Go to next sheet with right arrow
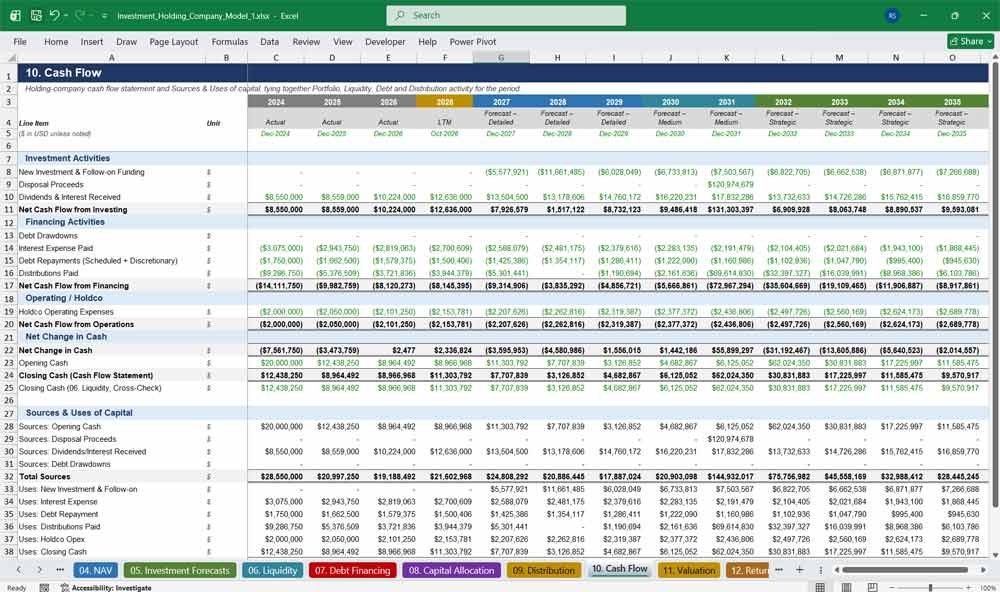 pos(40,570)
